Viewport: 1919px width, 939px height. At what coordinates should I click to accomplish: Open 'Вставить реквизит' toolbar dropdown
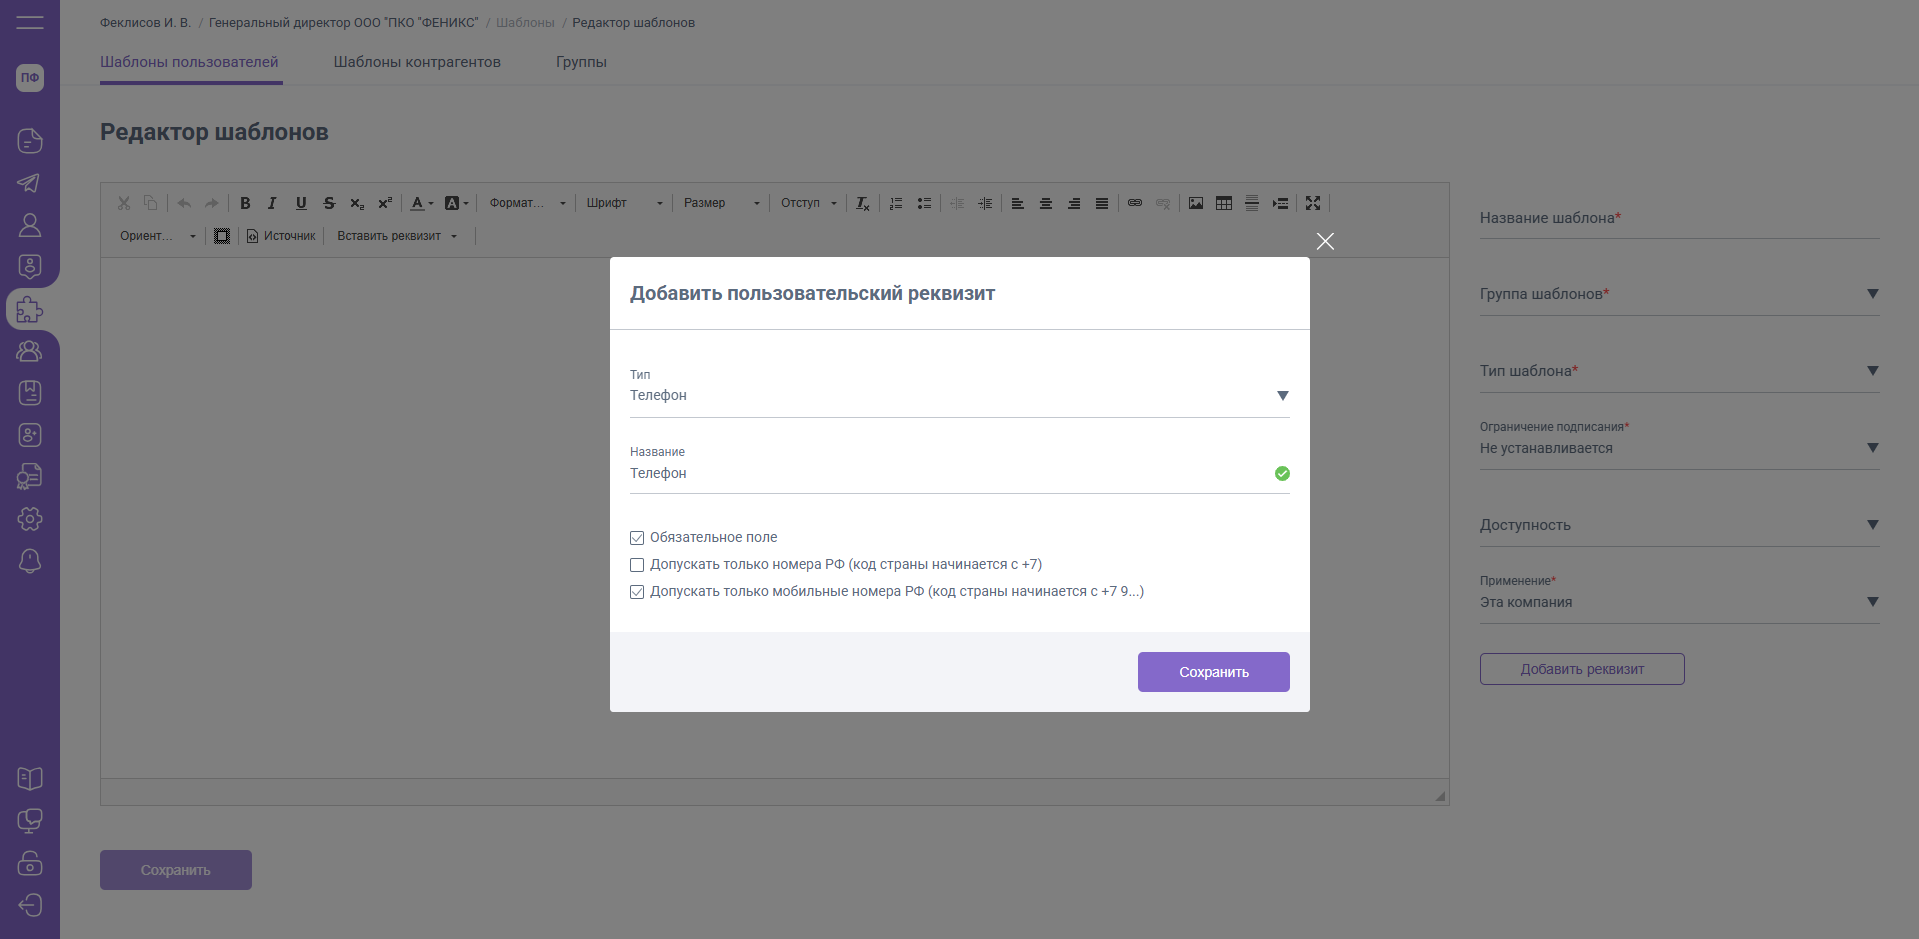point(396,236)
